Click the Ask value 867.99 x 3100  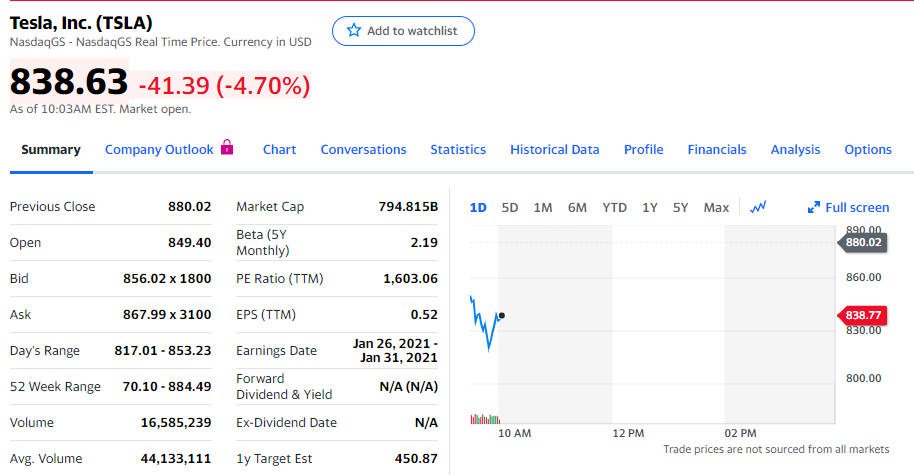pyautogui.click(x=167, y=315)
